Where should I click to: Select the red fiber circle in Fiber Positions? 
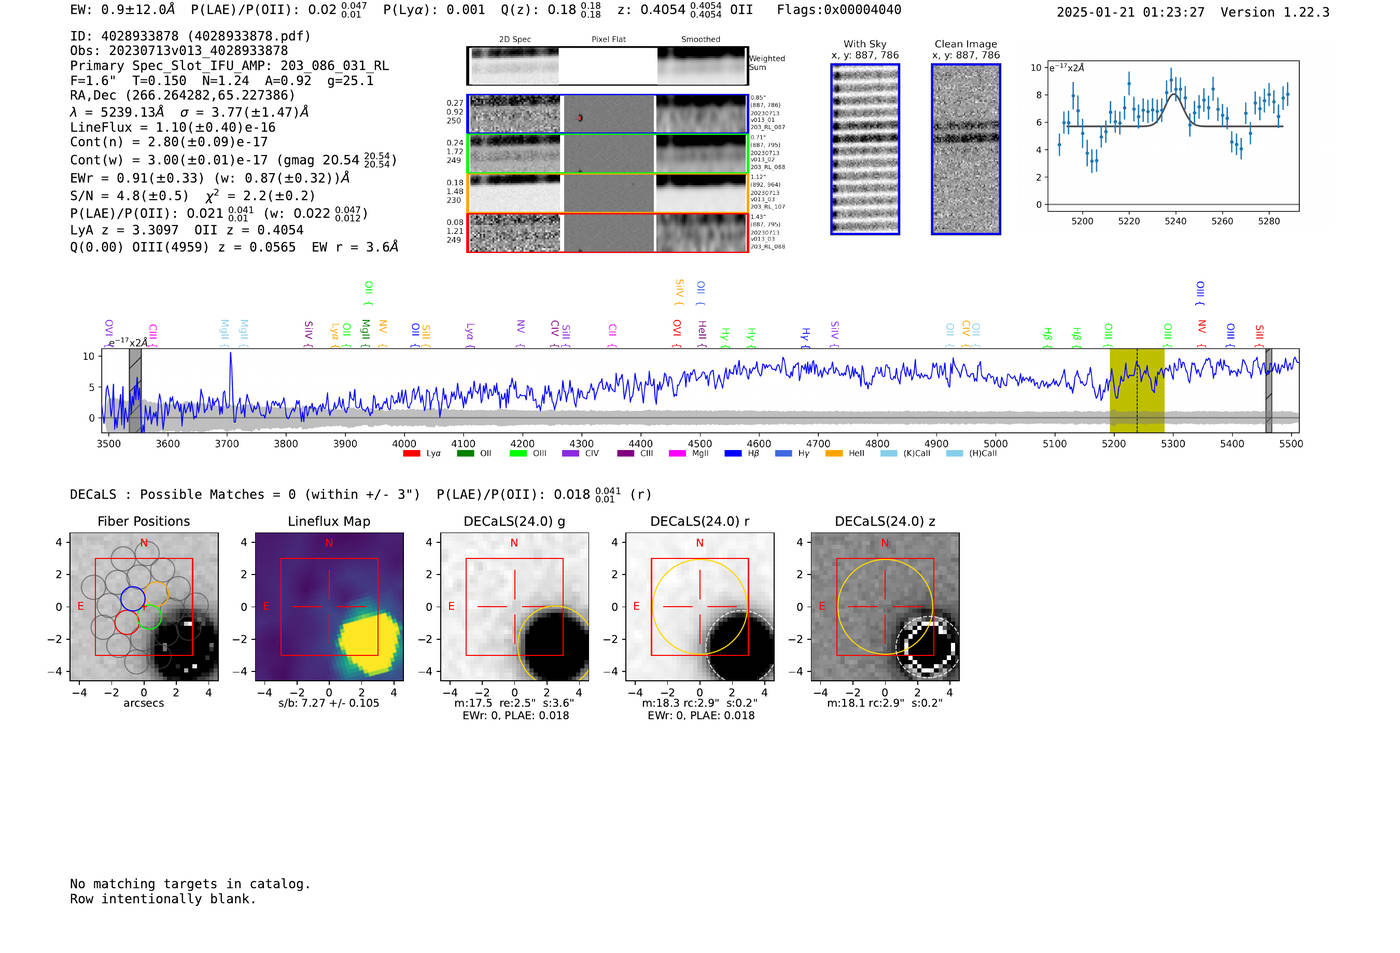(126, 622)
